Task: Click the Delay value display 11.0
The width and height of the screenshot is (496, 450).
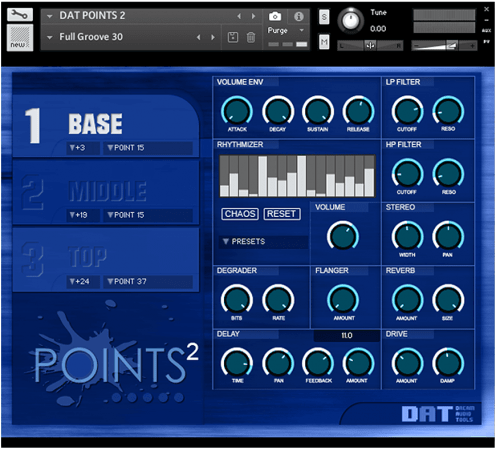Action: coord(347,336)
